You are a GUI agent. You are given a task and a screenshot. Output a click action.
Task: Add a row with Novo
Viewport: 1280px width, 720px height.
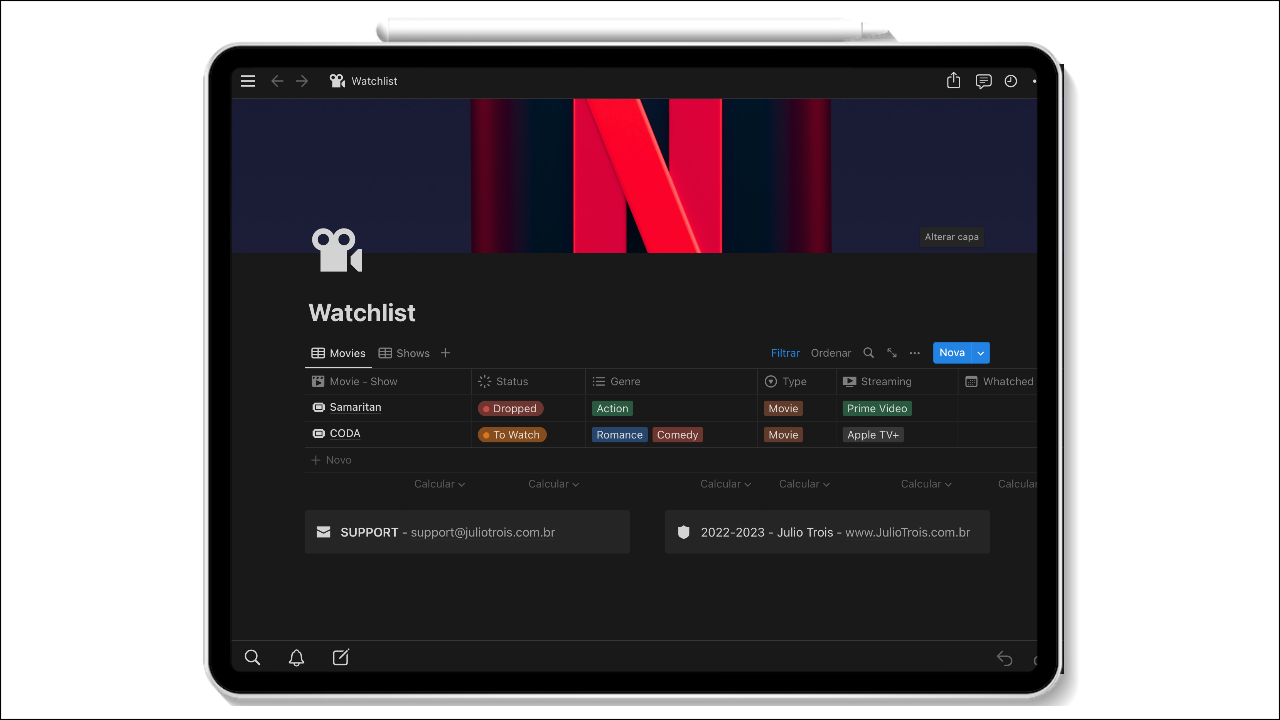[x=331, y=460]
